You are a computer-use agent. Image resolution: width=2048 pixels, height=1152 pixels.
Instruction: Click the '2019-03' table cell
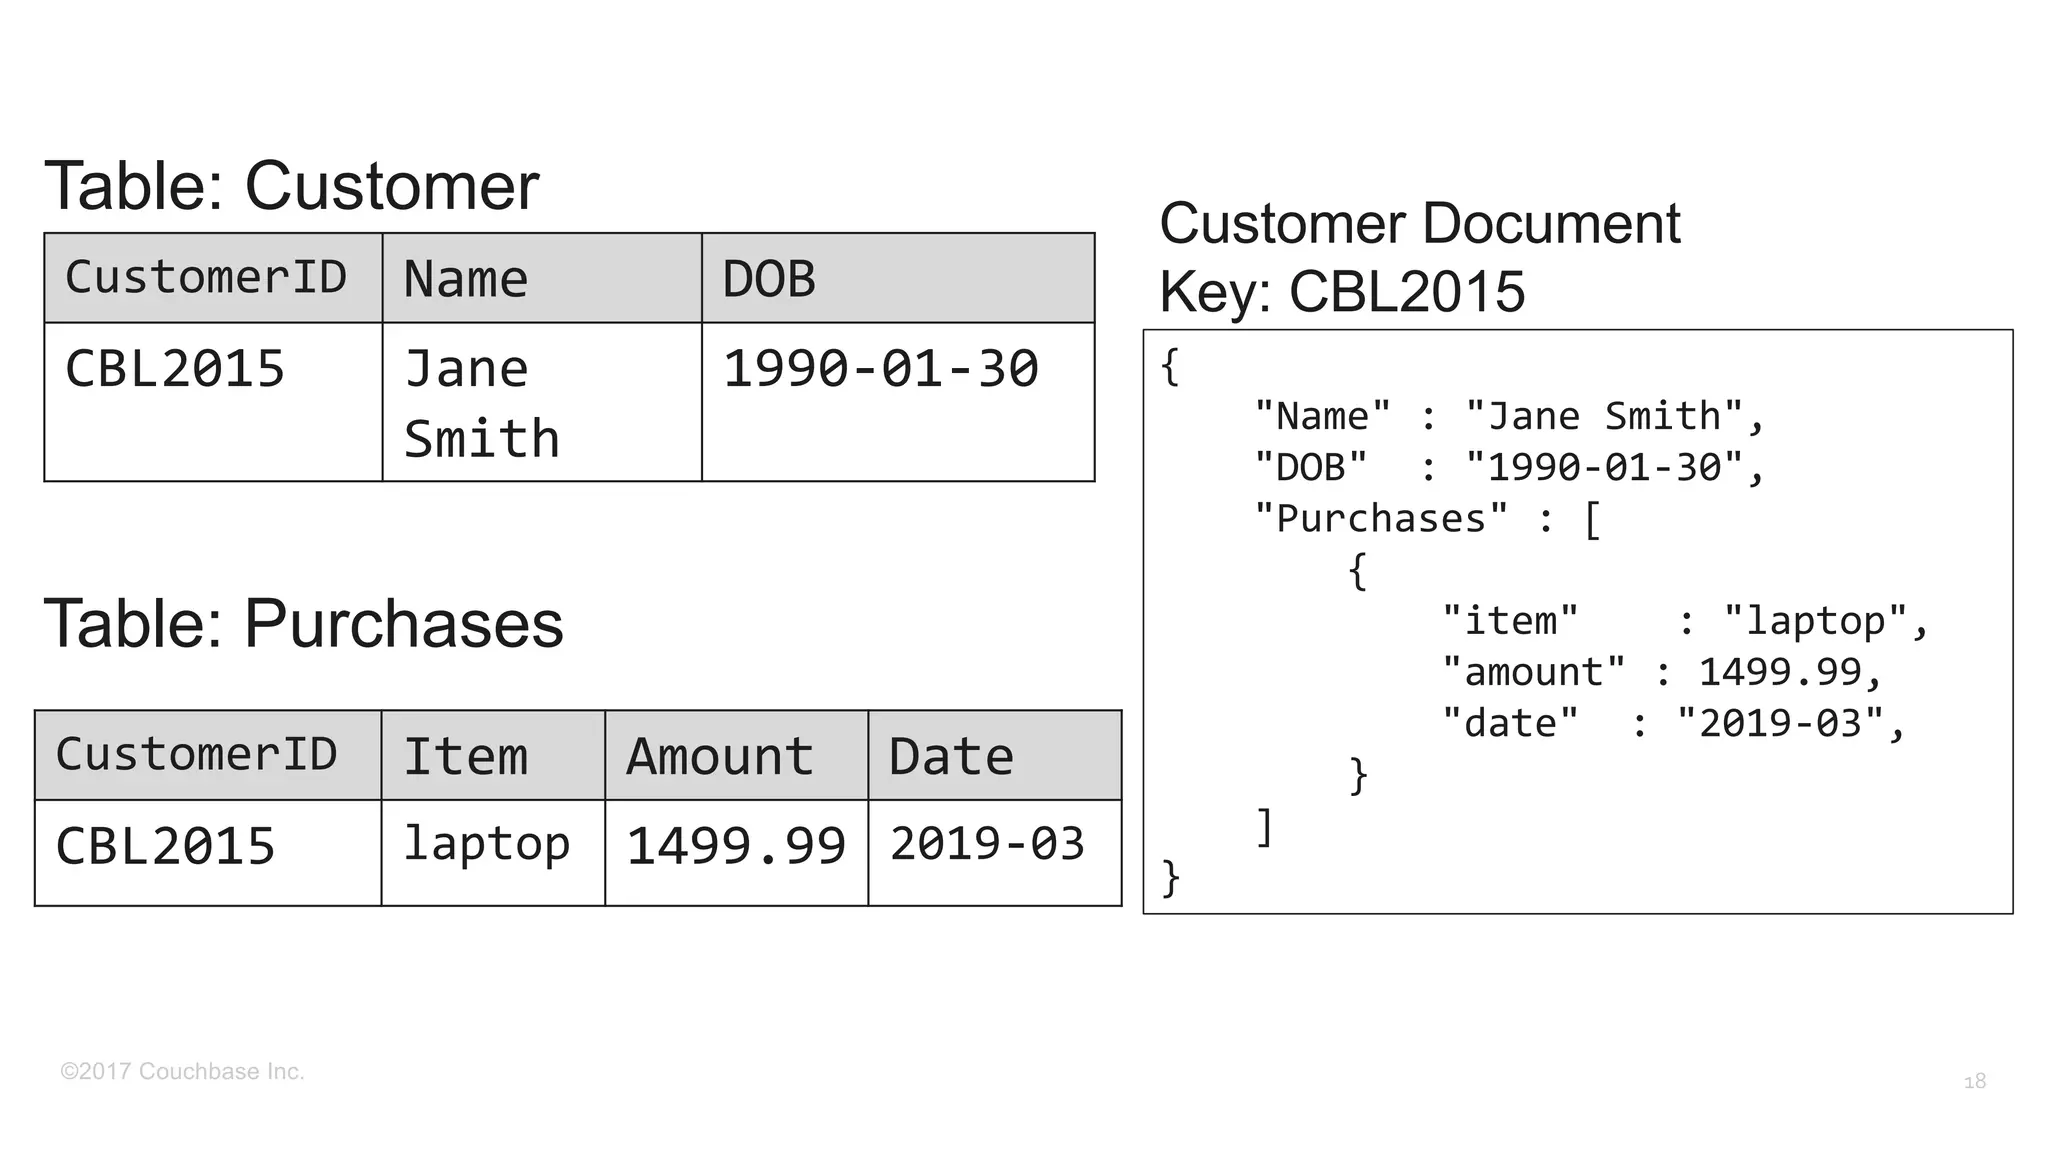click(x=995, y=853)
